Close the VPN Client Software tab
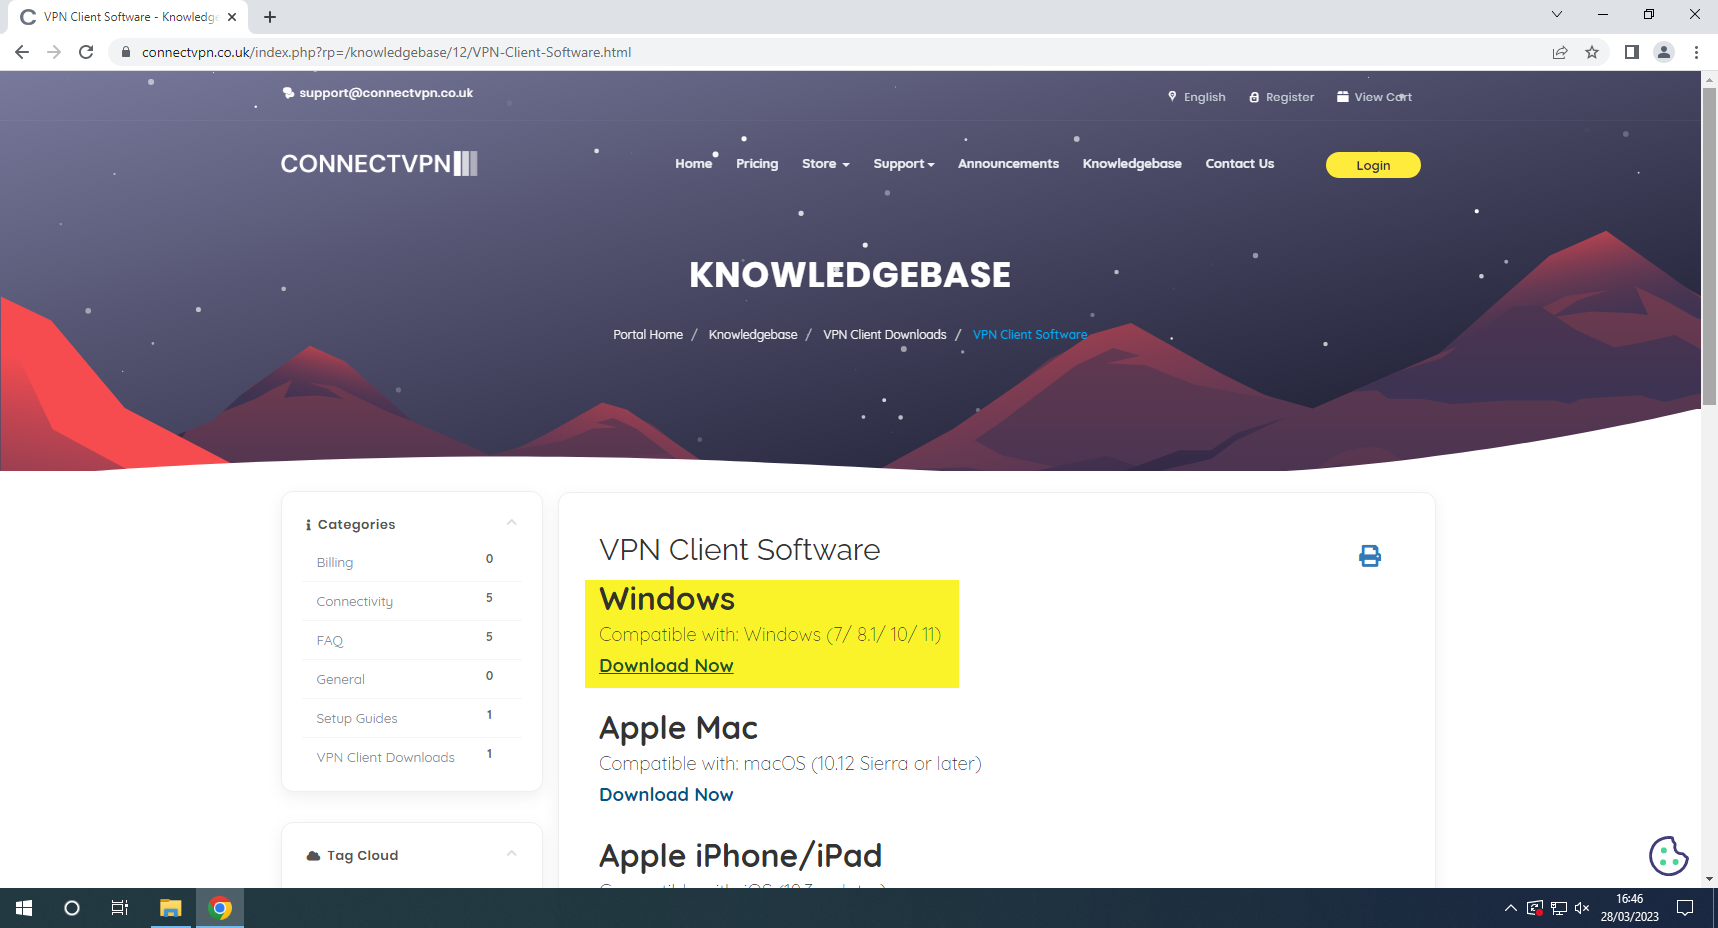Viewport: 1718px width, 928px height. (232, 17)
